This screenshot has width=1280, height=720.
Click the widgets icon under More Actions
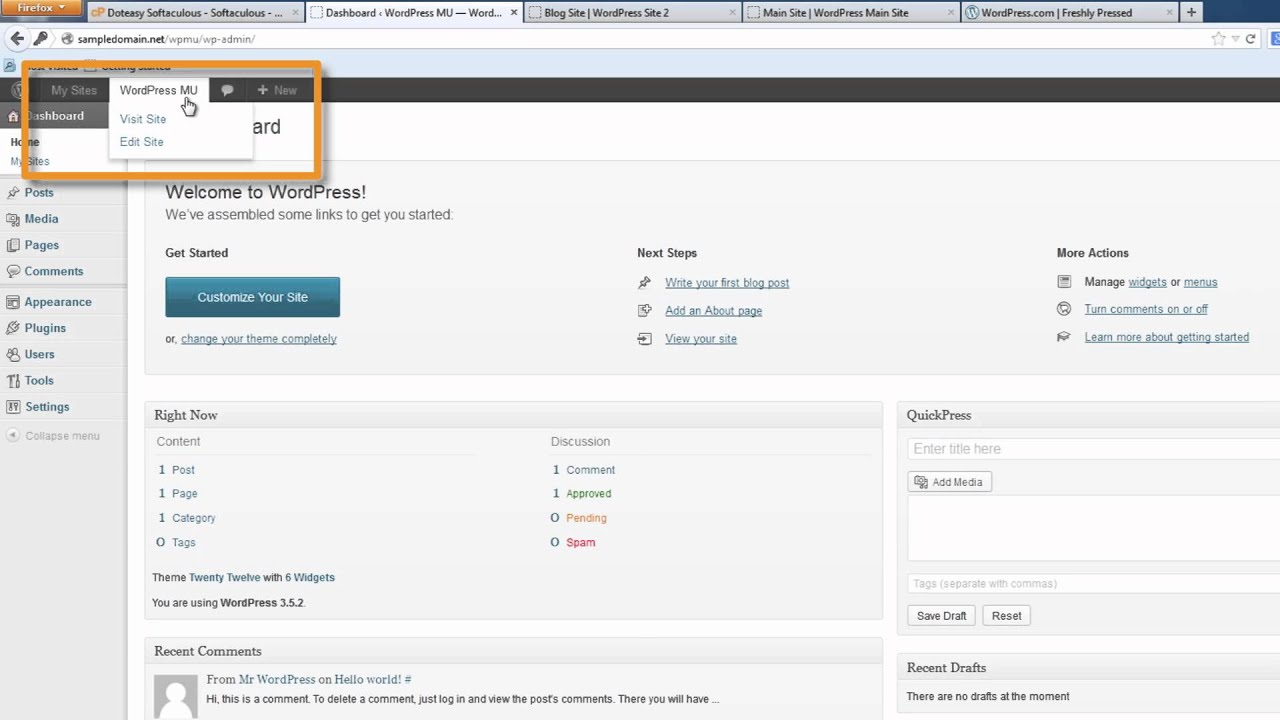[x=1064, y=282]
